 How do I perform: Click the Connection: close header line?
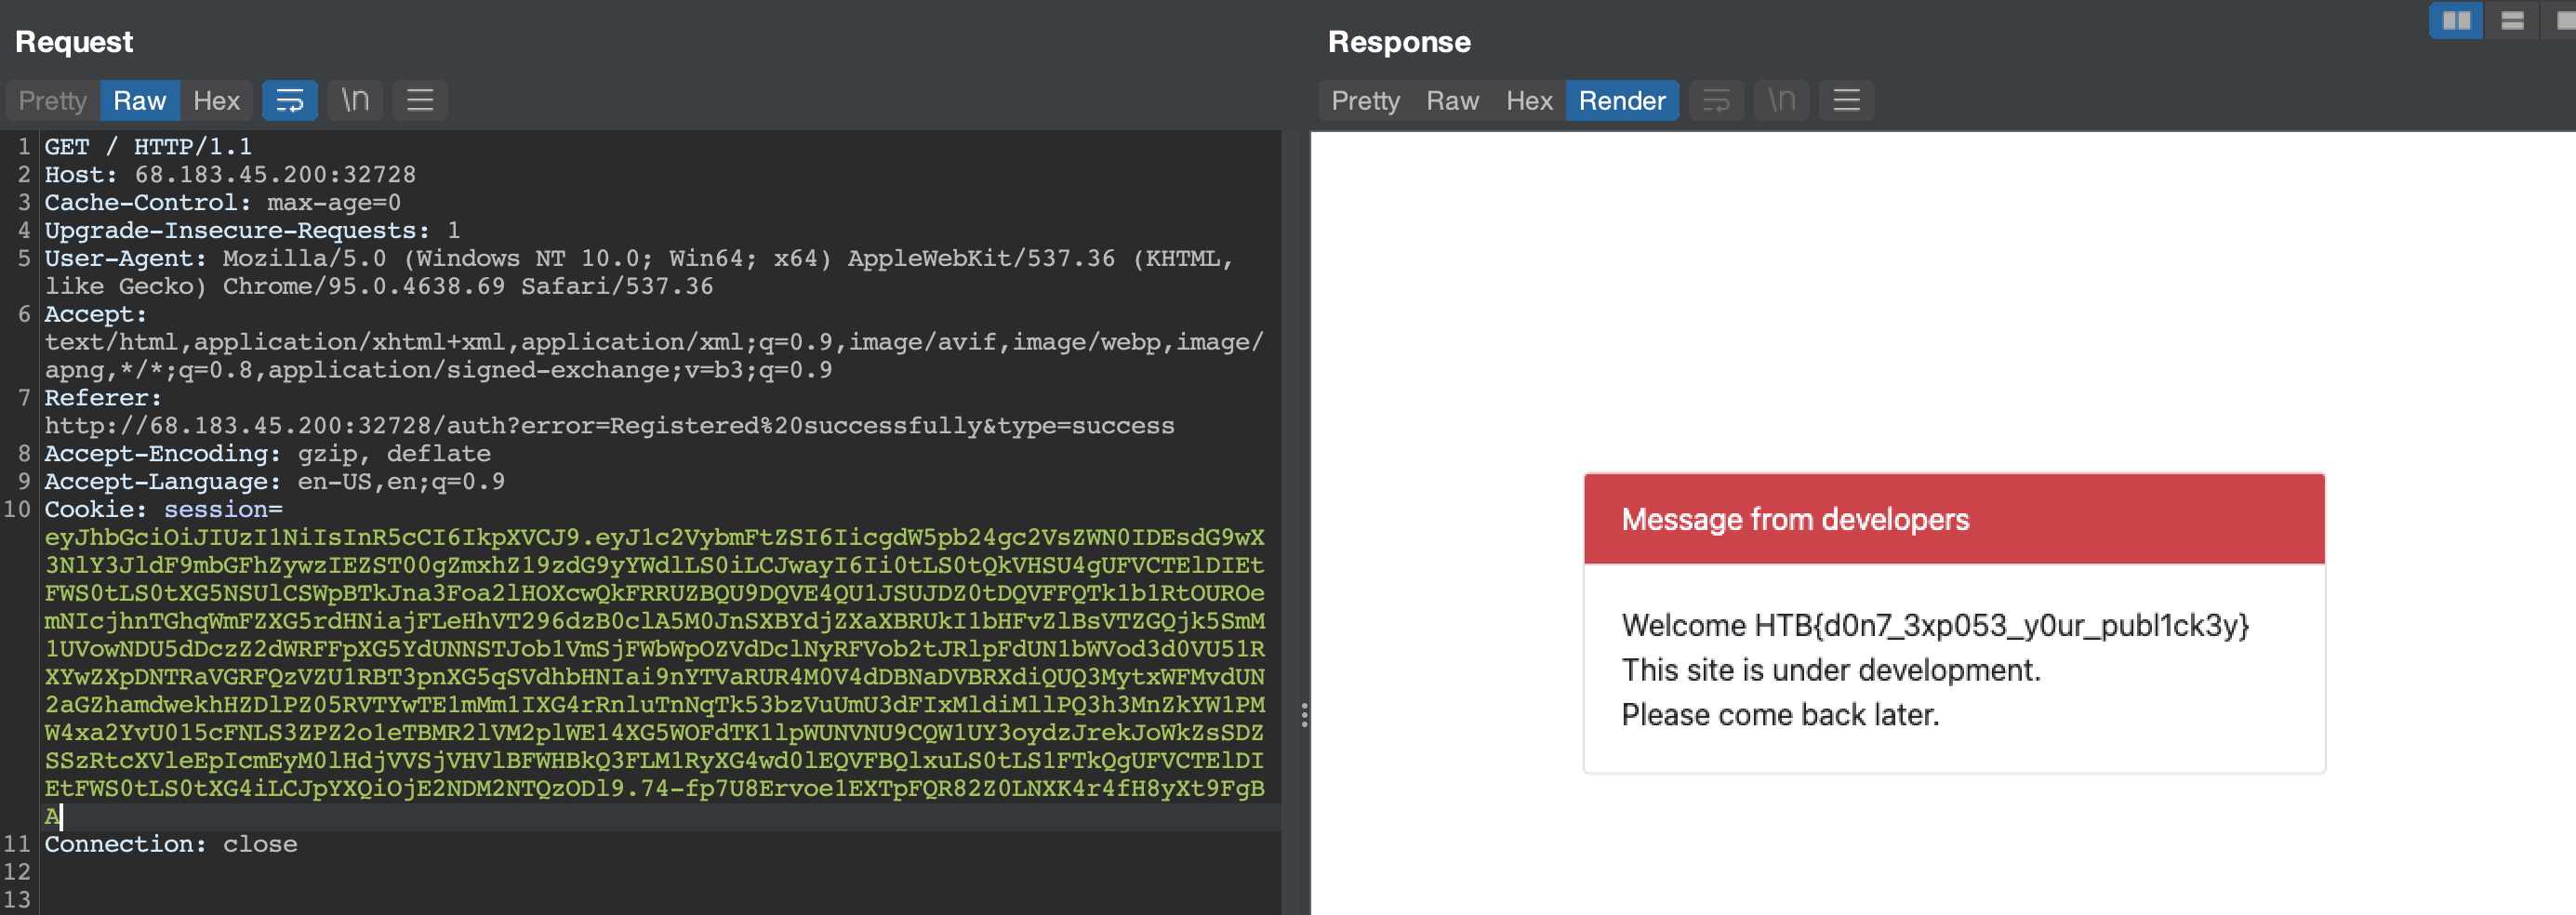pyautogui.click(x=171, y=844)
